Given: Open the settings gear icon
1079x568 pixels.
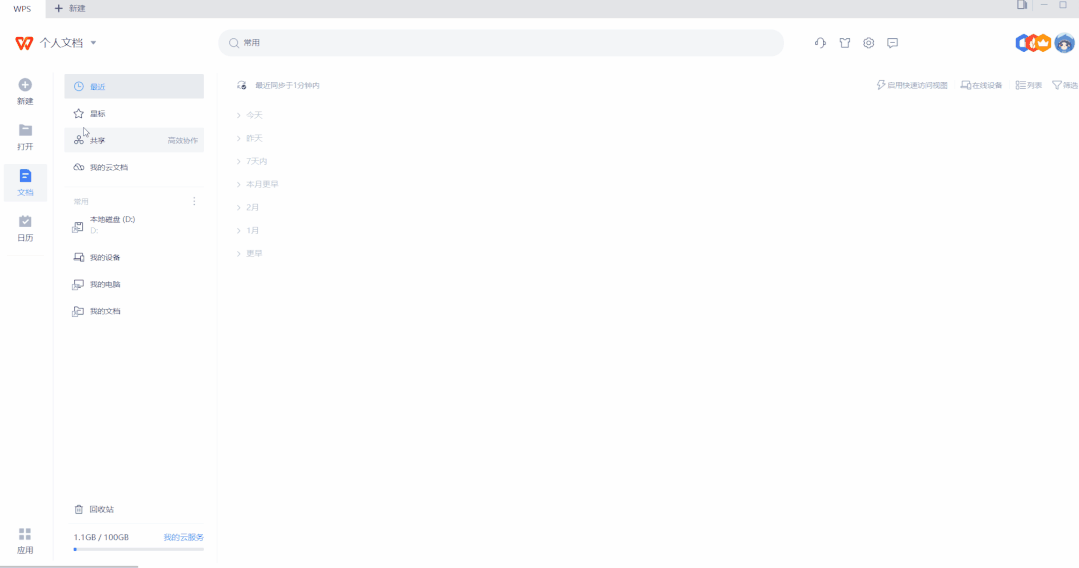Looking at the screenshot, I should (868, 43).
